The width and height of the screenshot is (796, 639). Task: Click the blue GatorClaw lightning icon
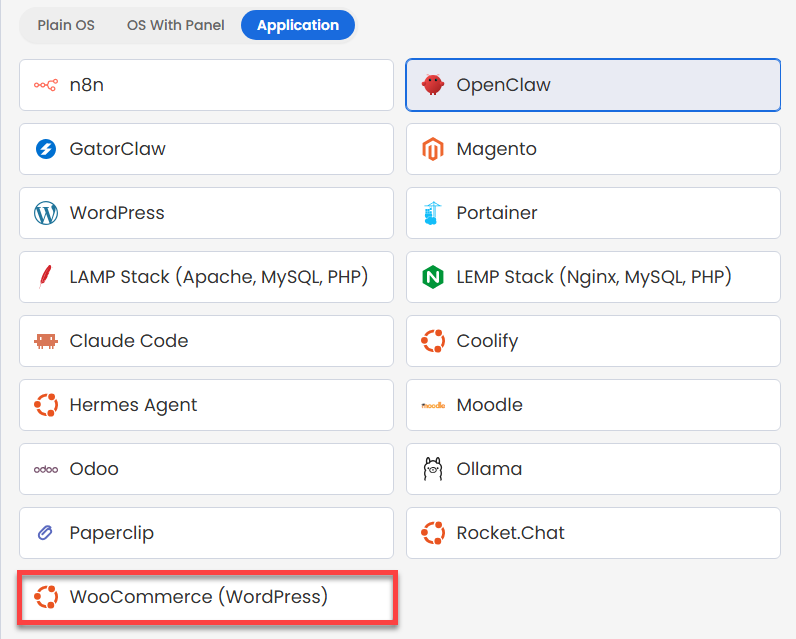46,149
